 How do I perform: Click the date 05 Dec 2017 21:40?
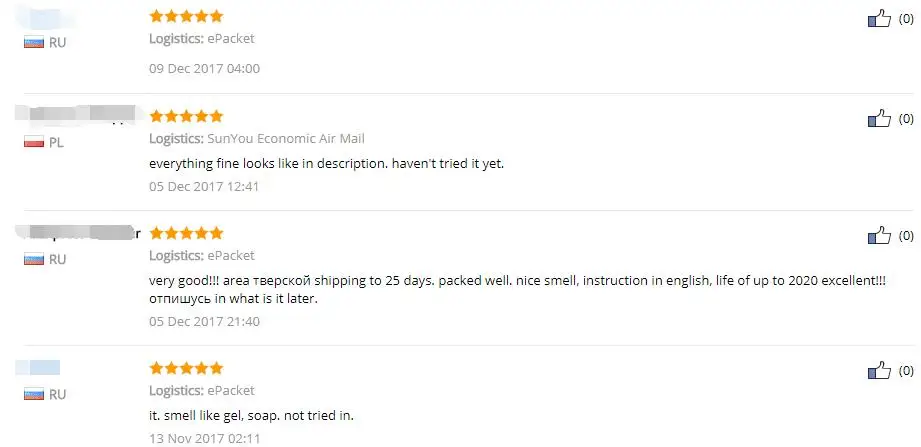coord(204,321)
